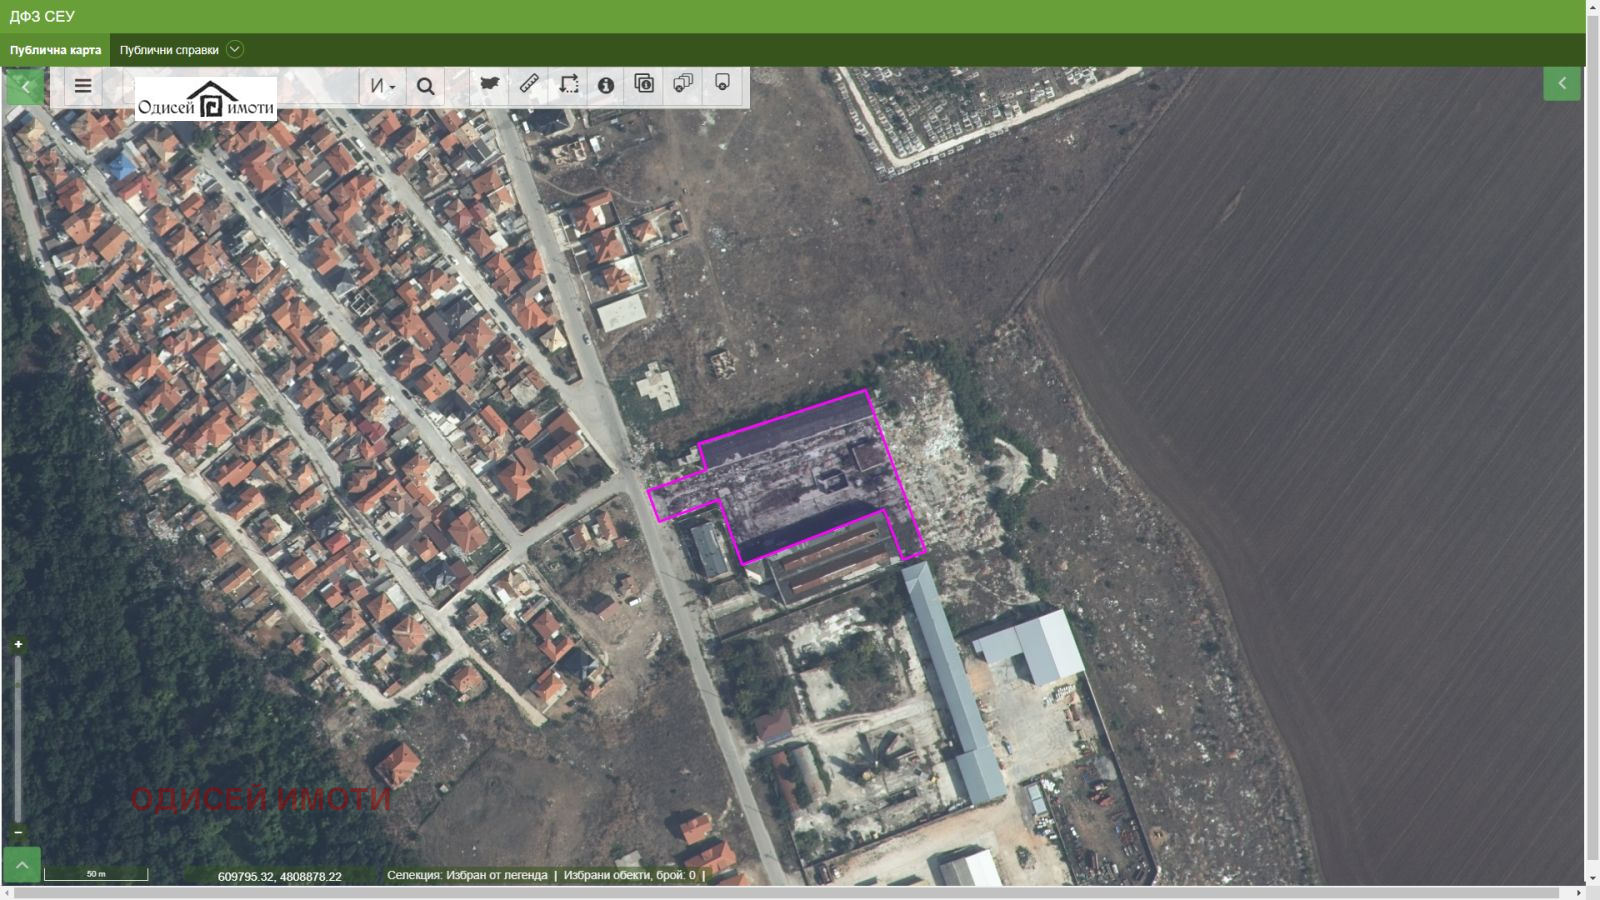
Task: Activate the rectangle selection tool
Action: pyautogui.click(x=568, y=84)
